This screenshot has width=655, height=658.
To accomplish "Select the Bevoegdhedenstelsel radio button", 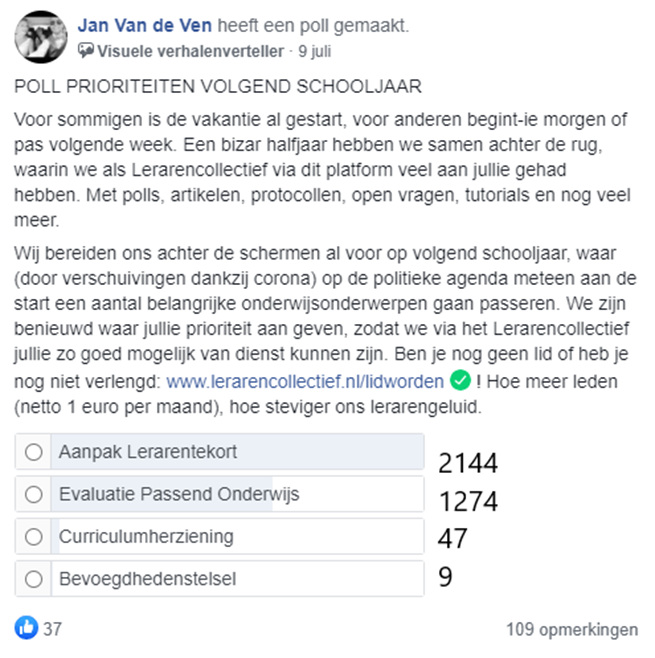I will pos(34,579).
